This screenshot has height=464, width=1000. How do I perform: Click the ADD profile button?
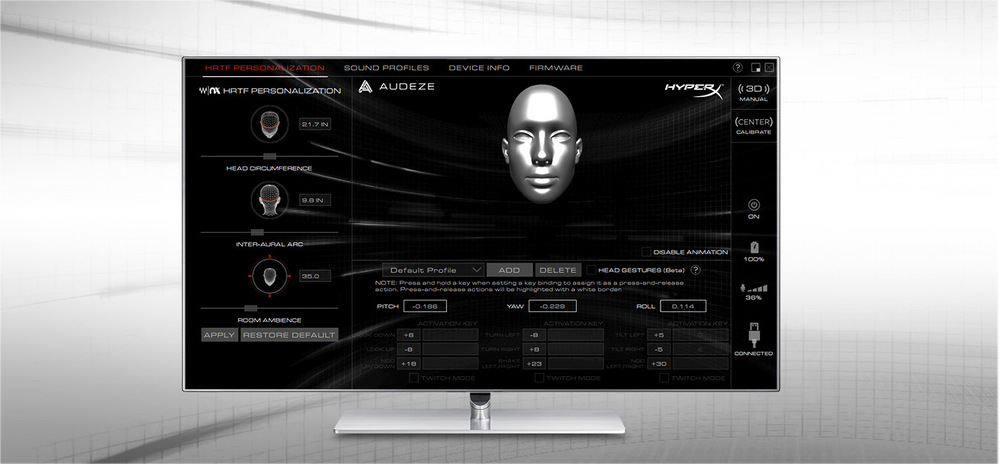510,270
